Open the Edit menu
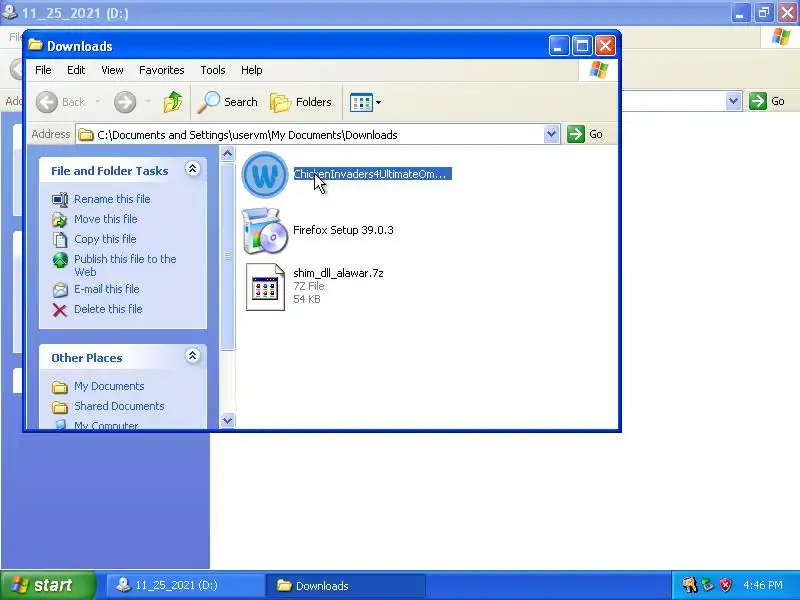The image size is (800, 600). 76,70
